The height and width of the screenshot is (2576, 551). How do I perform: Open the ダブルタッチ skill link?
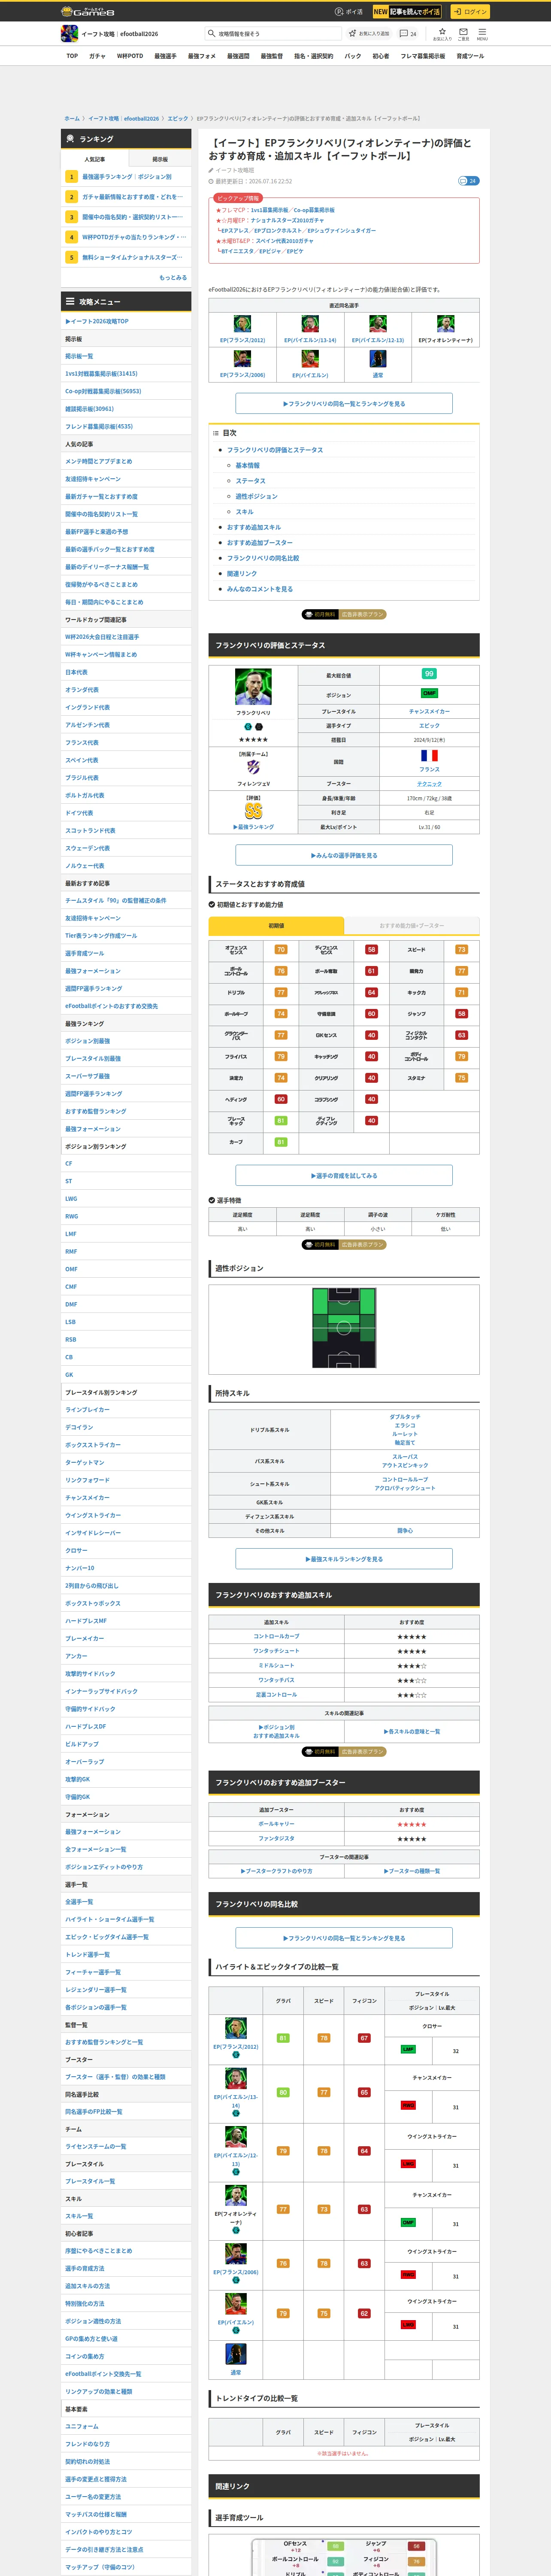pos(405,1417)
